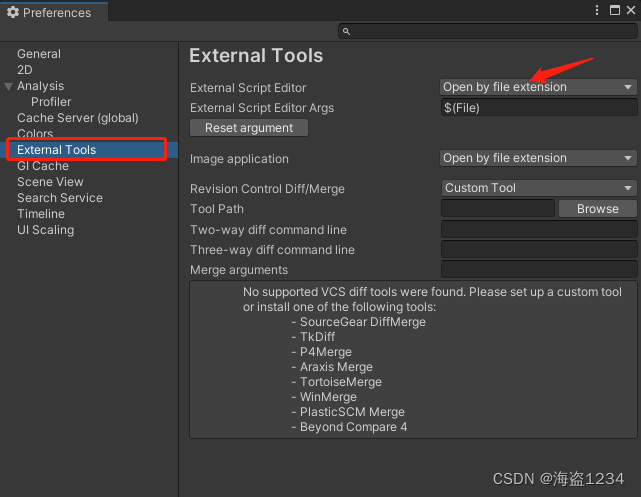The image size is (641, 497).
Task: Open Scene View preferences
Action: (x=50, y=182)
